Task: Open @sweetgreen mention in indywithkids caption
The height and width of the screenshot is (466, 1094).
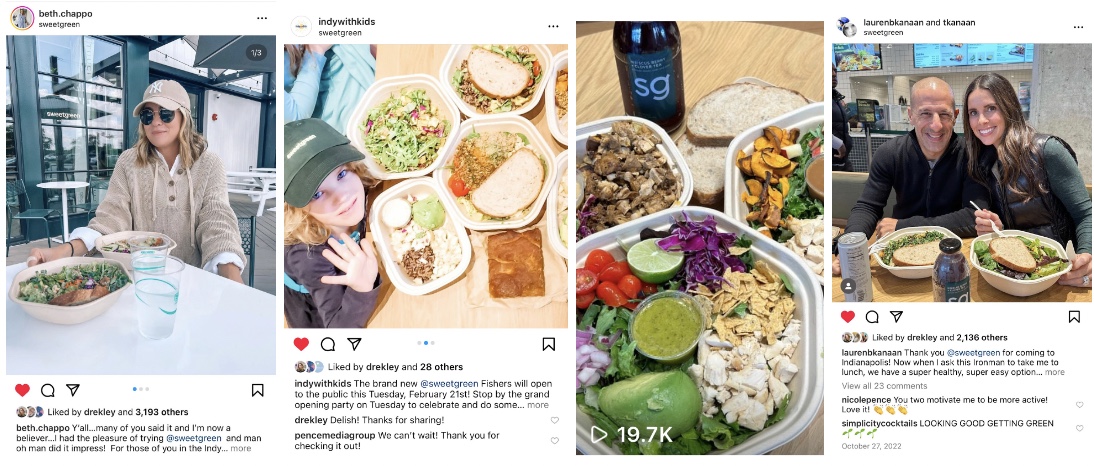Action: (451, 384)
